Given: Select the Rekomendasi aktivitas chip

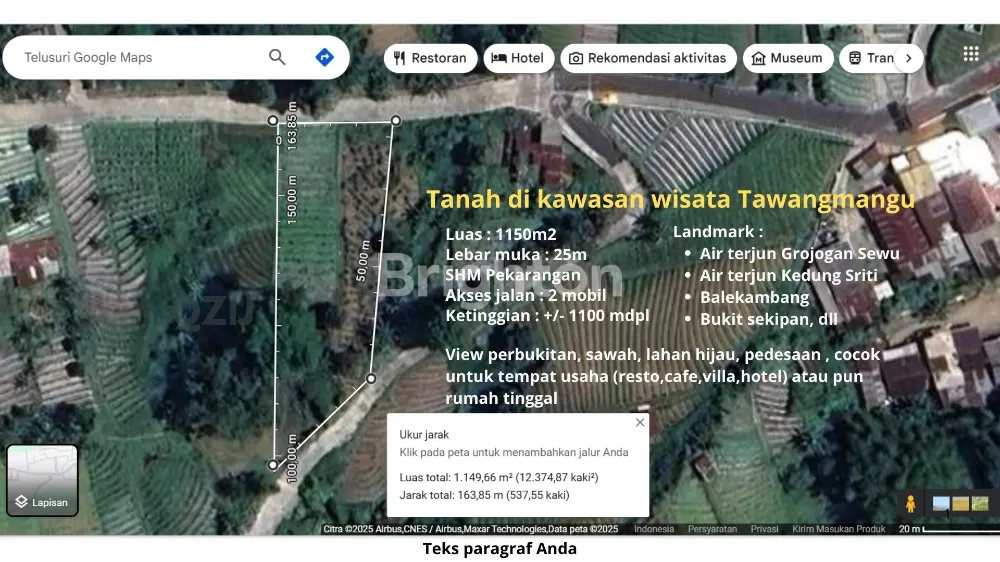Looking at the screenshot, I should tap(647, 58).
